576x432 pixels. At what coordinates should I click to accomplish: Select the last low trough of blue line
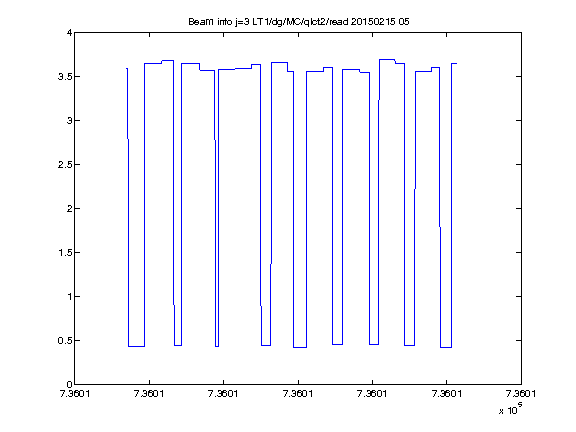click(x=446, y=347)
